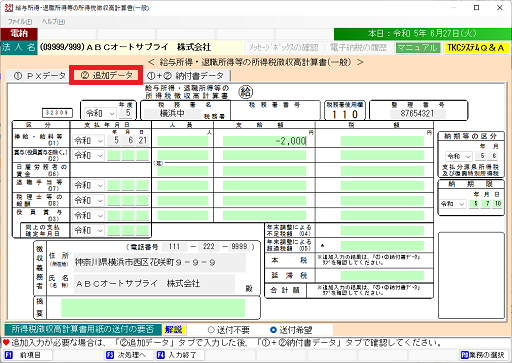The width and height of the screenshot is (512, 363).
Task: Select the 送付不要 radio button
Action: tap(211, 330)
